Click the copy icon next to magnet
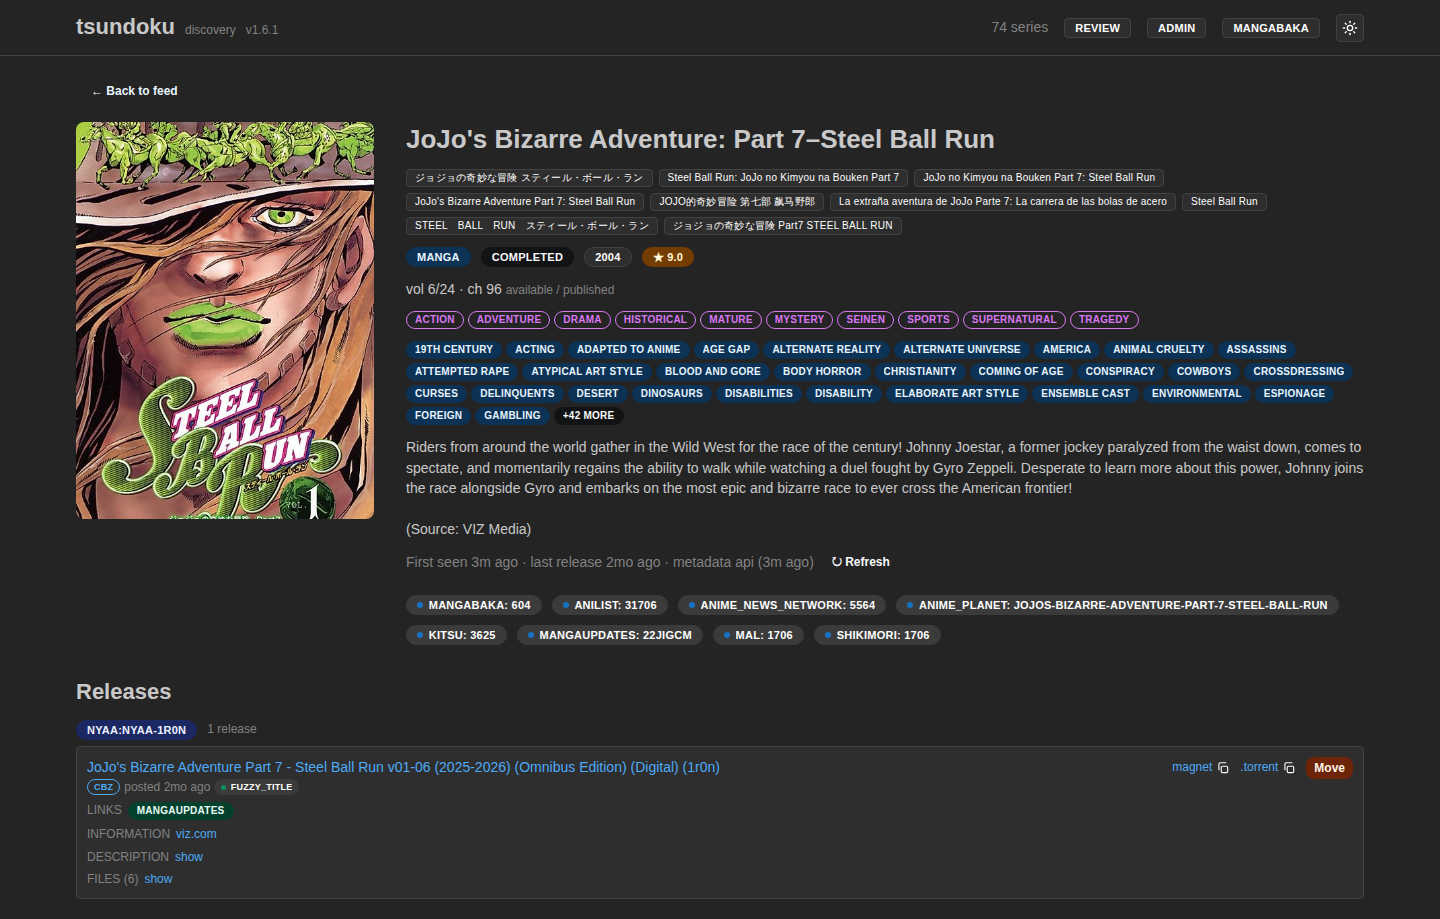The height and width of the screenshot is (919, 1440). 1223,768
